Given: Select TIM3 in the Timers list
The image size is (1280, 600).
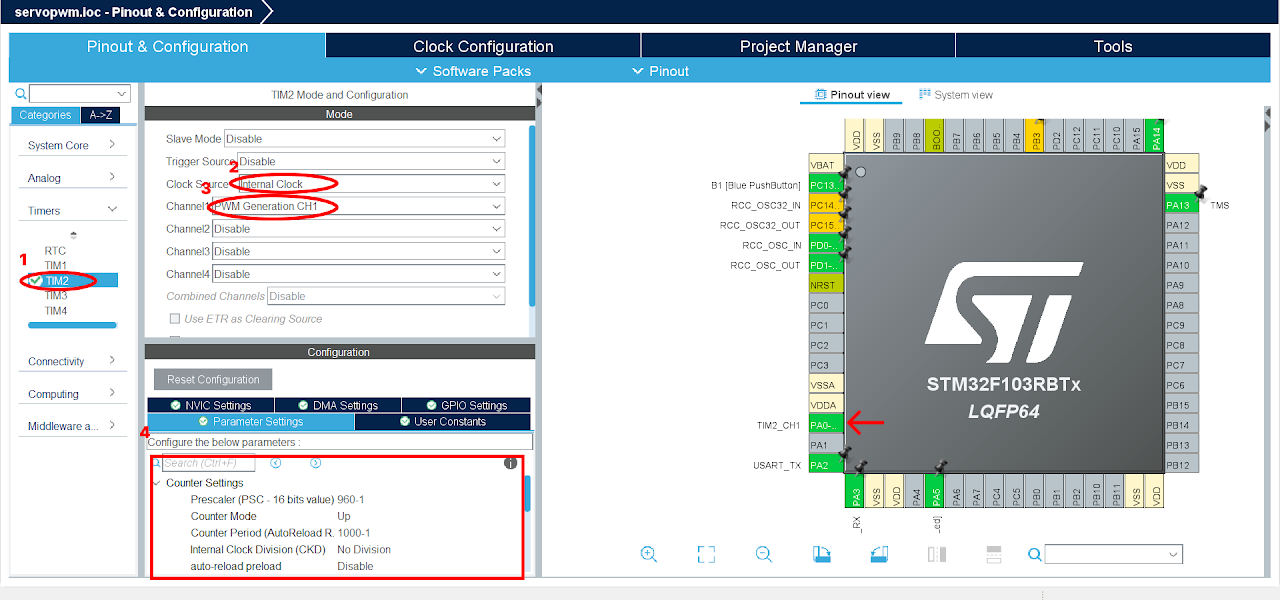Looking at the screenshot, I should pos(56,296).
